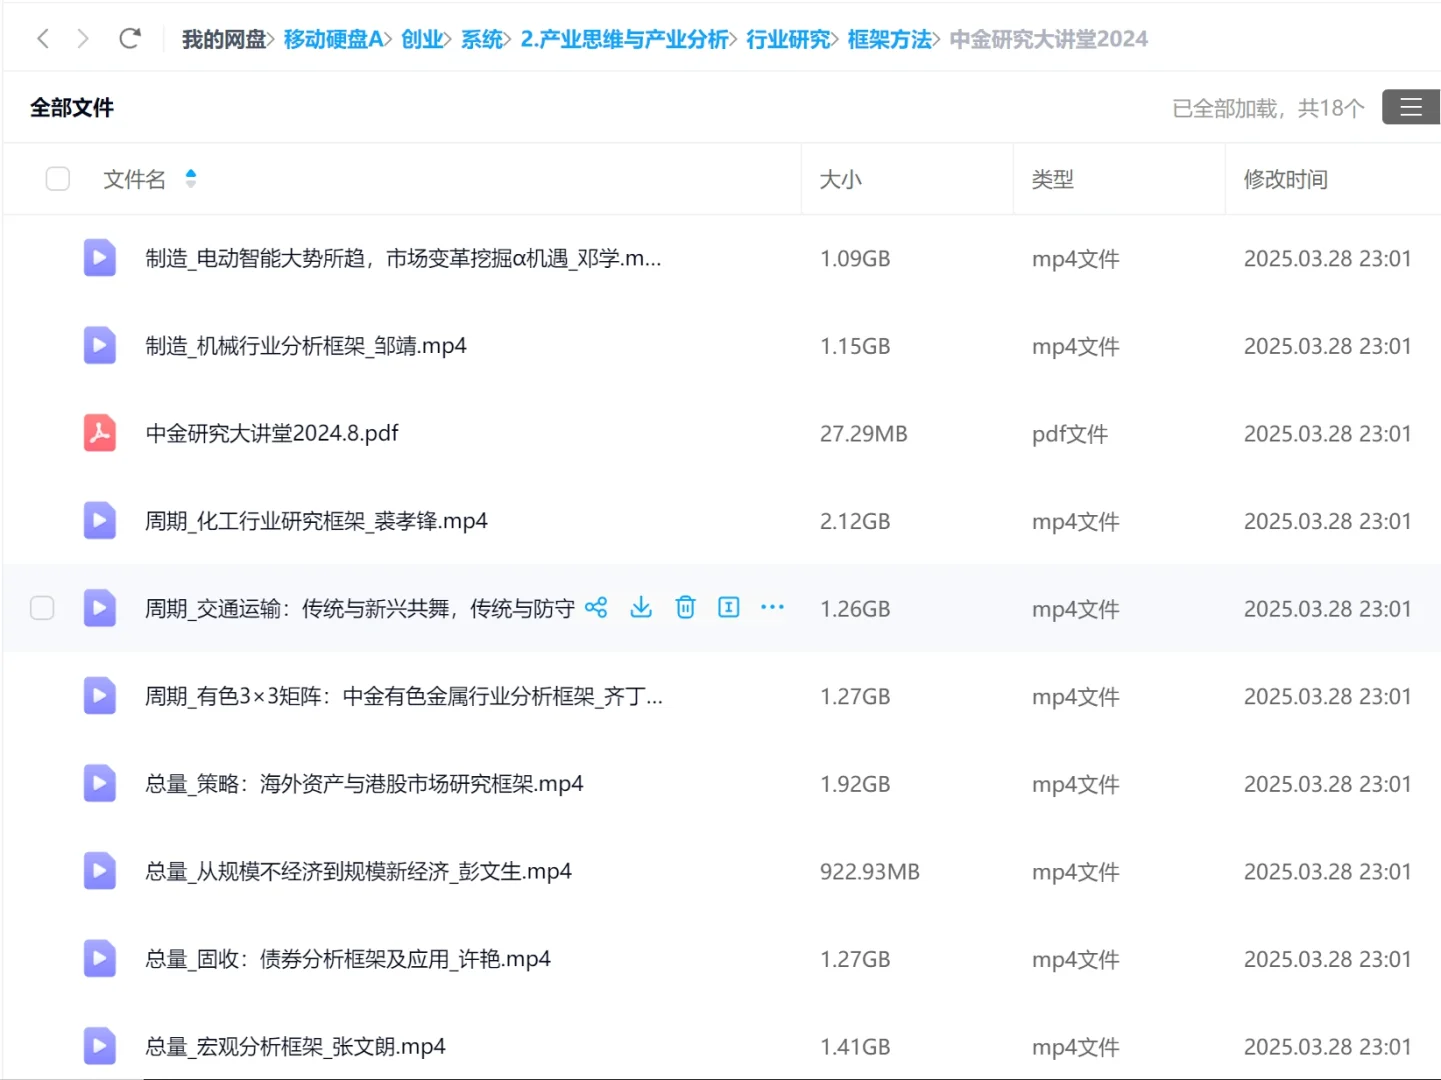
Task: Navigate to 移动硬盘A in breadcrumb
Action: [333, 39]
